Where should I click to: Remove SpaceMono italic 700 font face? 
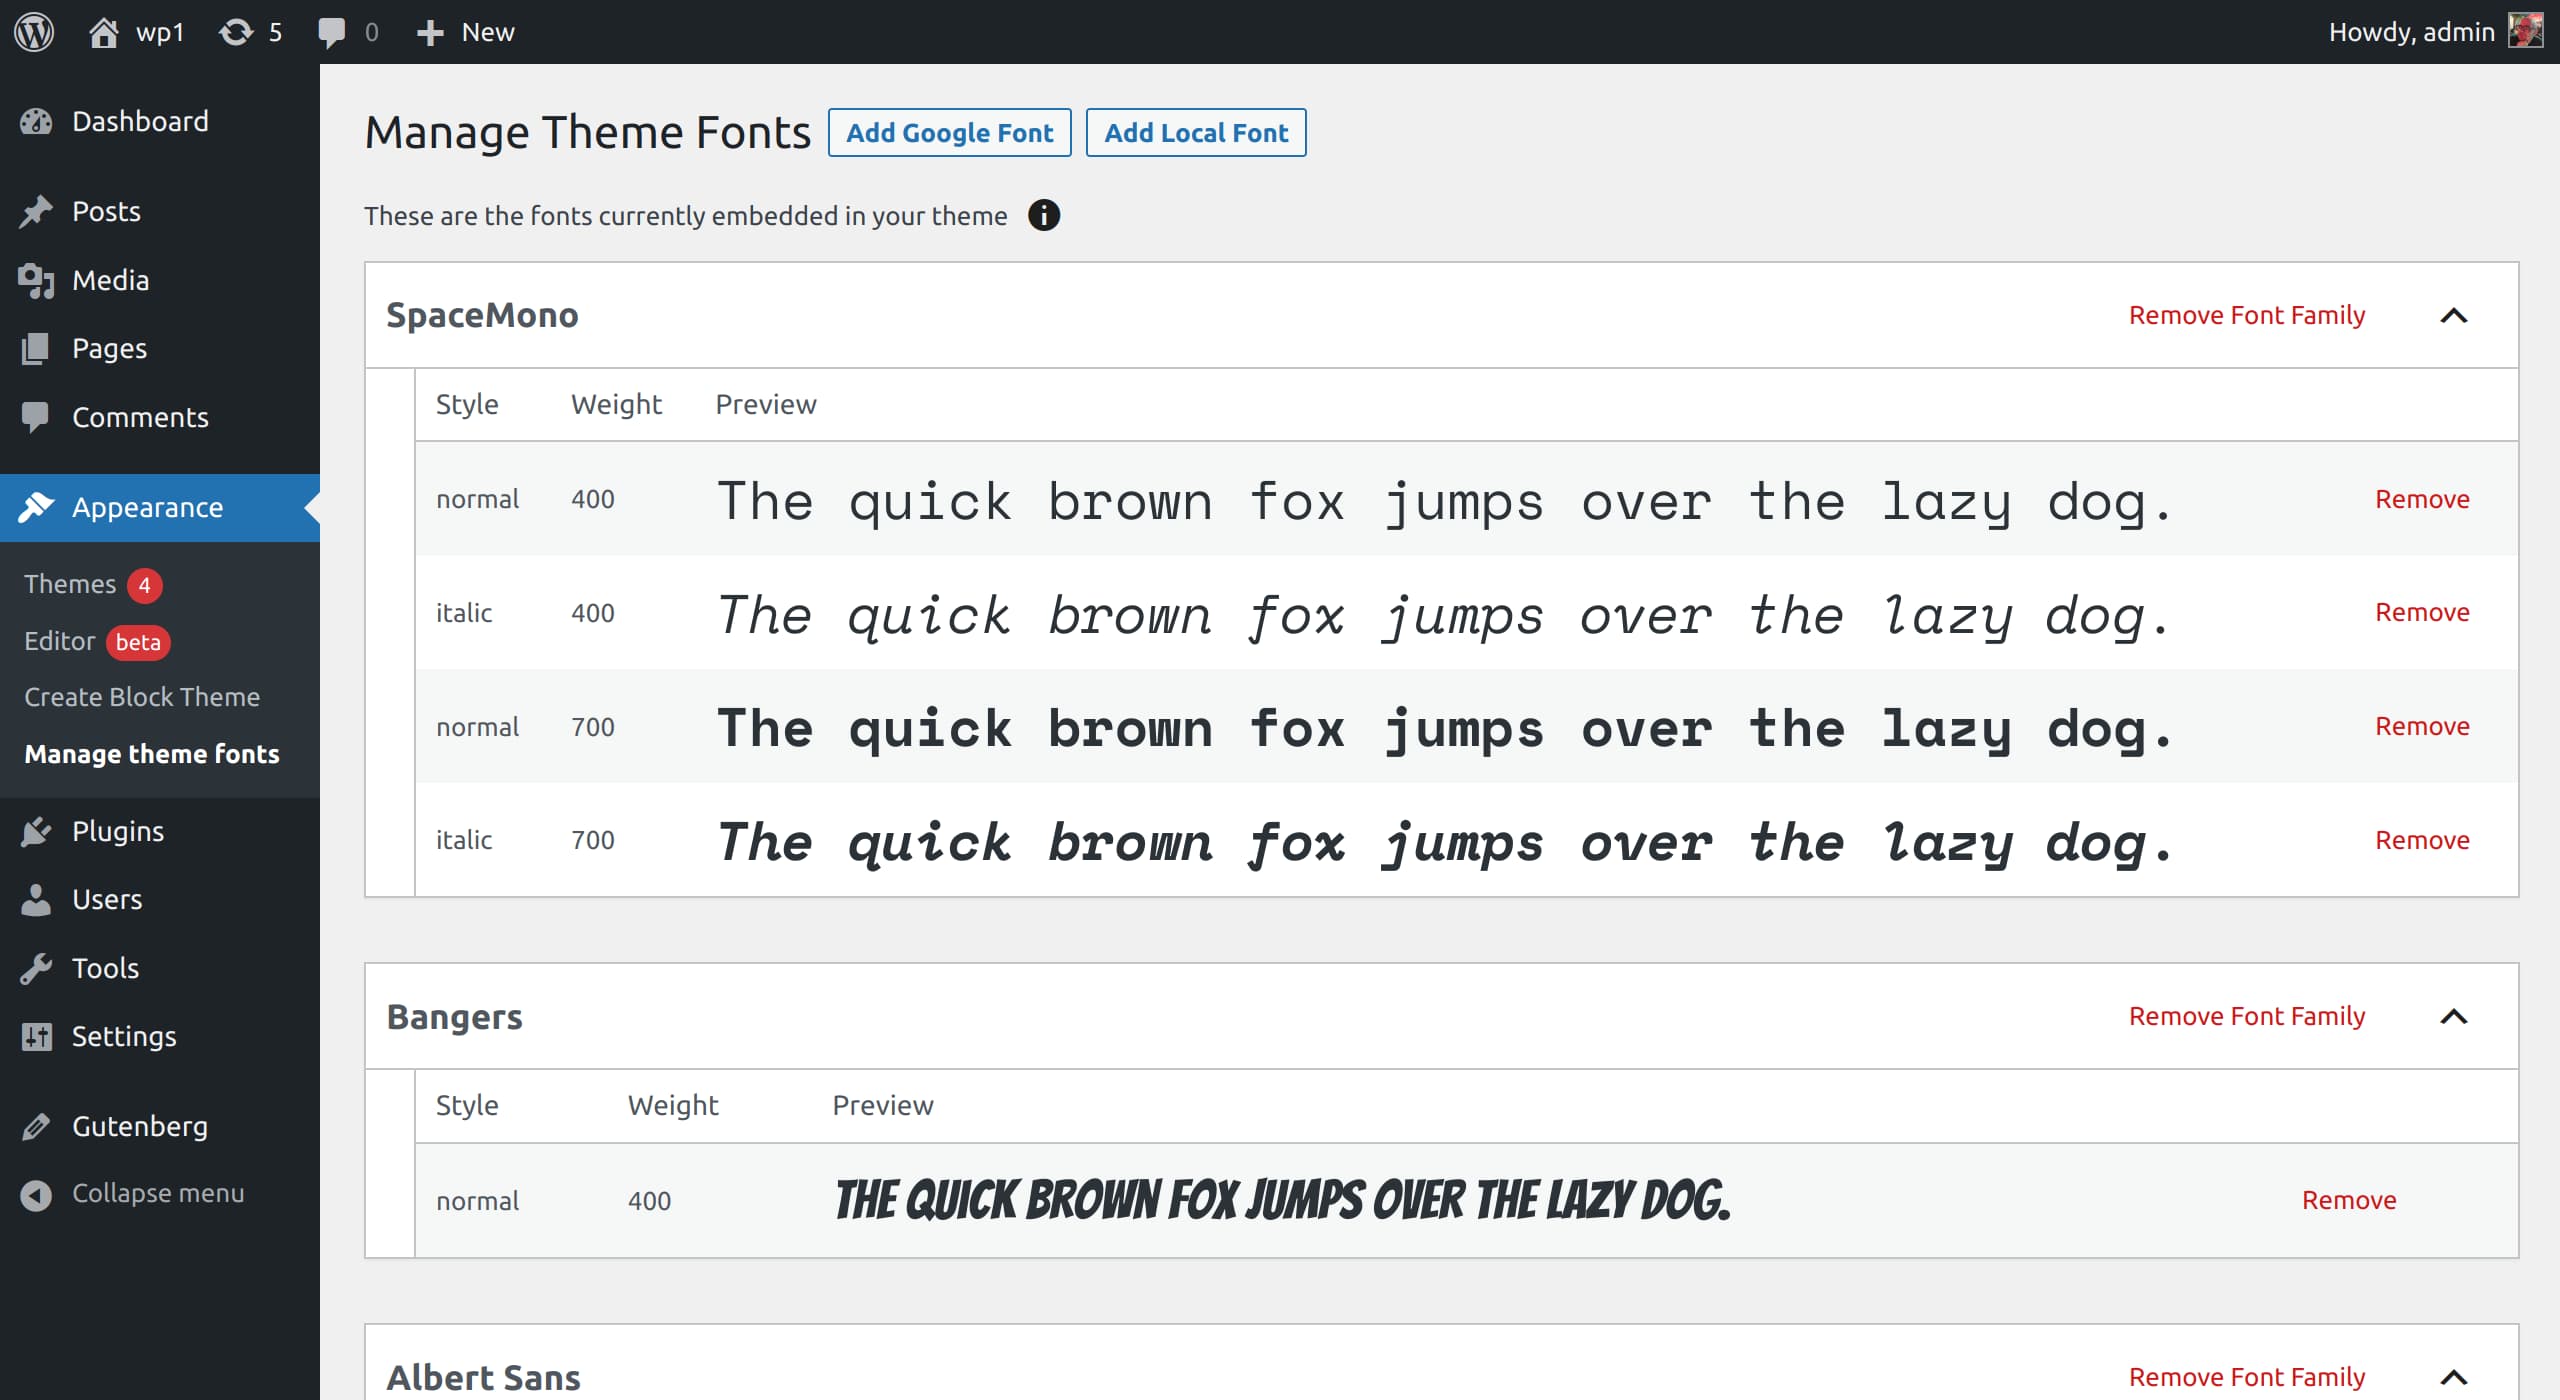pyautogui.click(x=2421, y=840)
